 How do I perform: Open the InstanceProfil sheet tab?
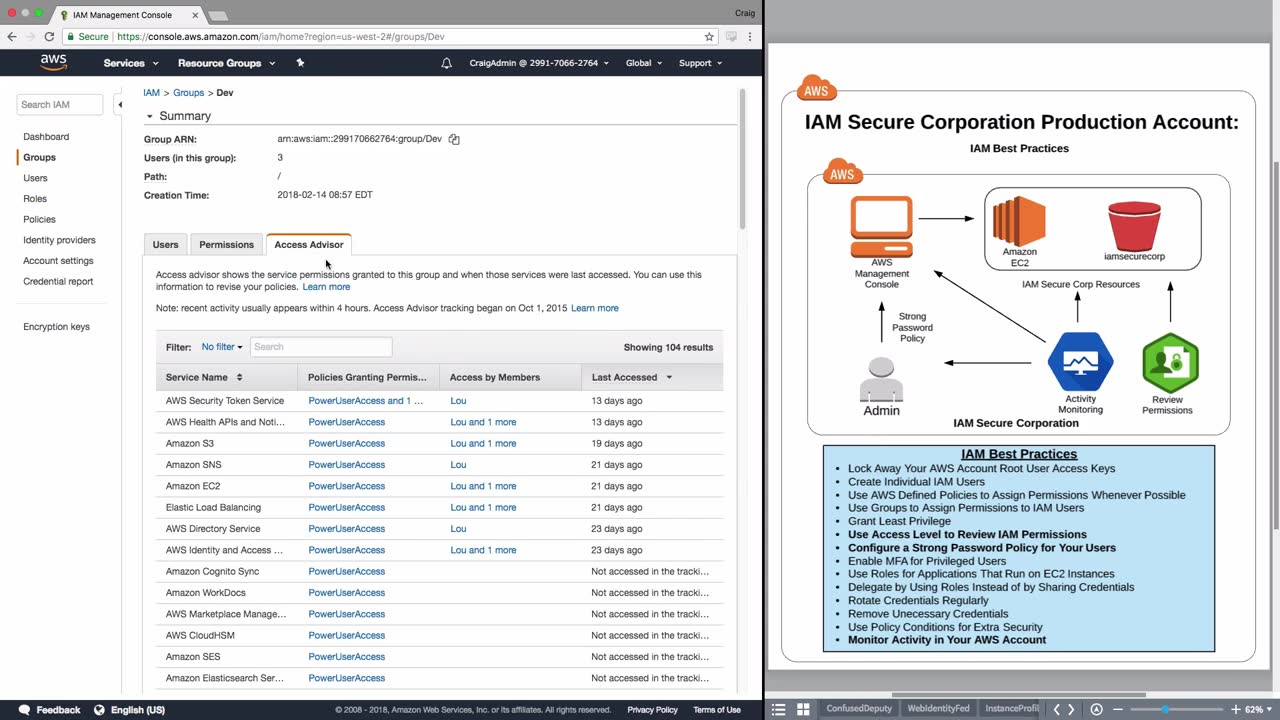tap(1011, 709)
